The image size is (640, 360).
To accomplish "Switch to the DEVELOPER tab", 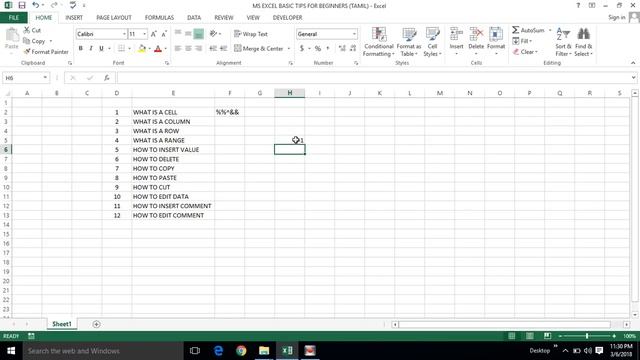I will 287,18.
